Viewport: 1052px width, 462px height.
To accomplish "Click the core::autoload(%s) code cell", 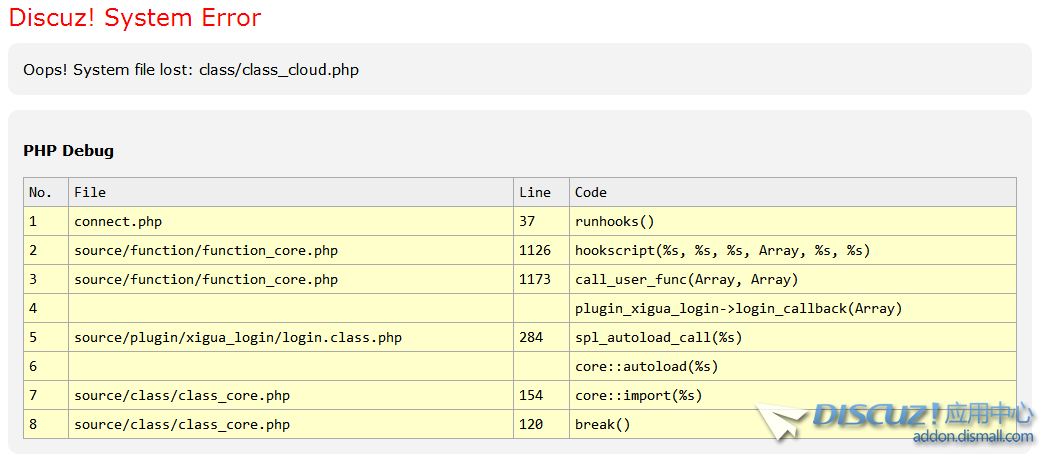I will tap(646, 366).
